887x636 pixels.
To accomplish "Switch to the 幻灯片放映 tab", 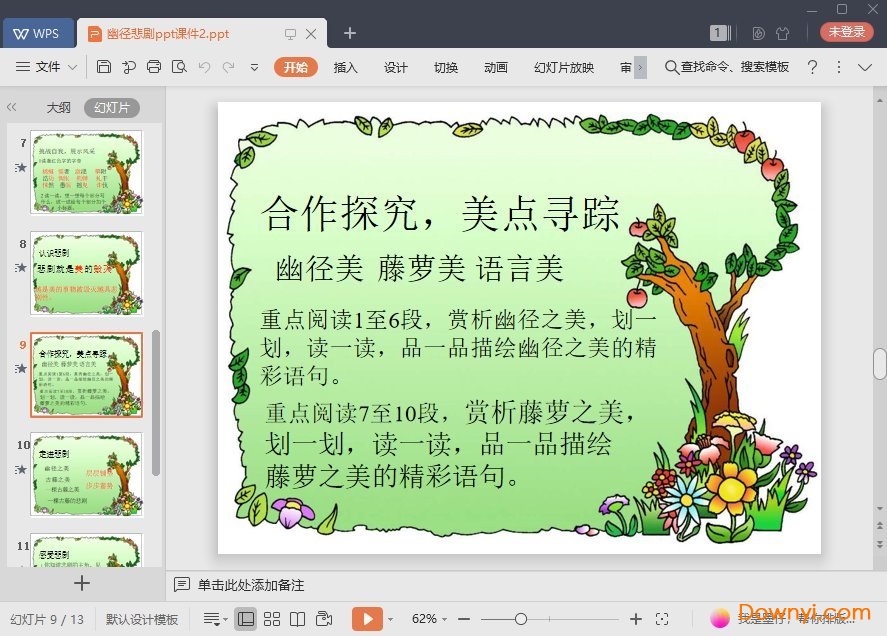I will pyautogui.click(x=563, y=67).
